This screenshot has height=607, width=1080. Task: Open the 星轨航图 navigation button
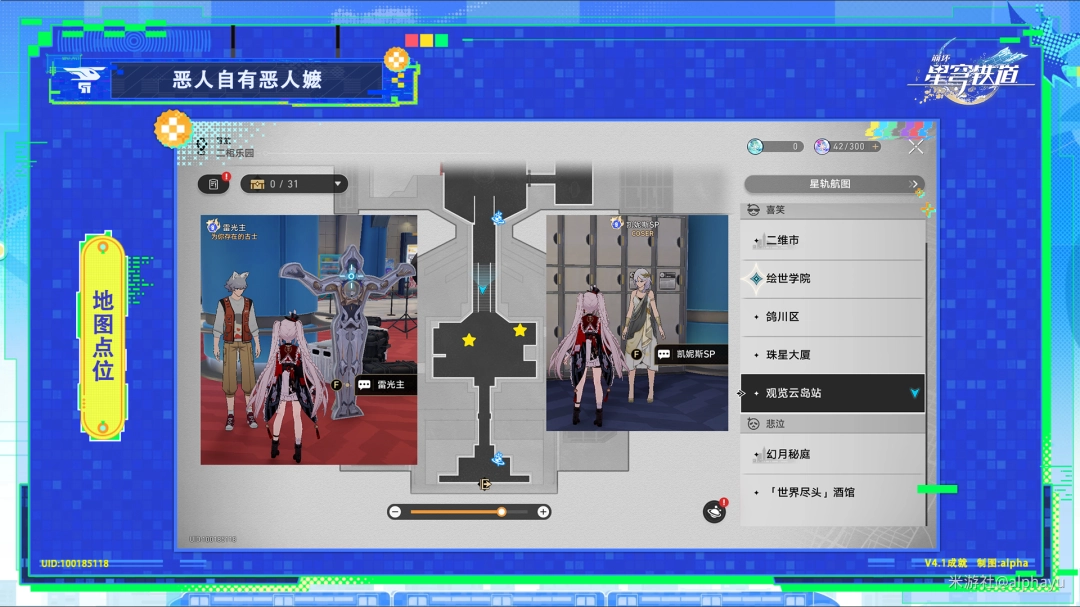(x=832, y=184)
